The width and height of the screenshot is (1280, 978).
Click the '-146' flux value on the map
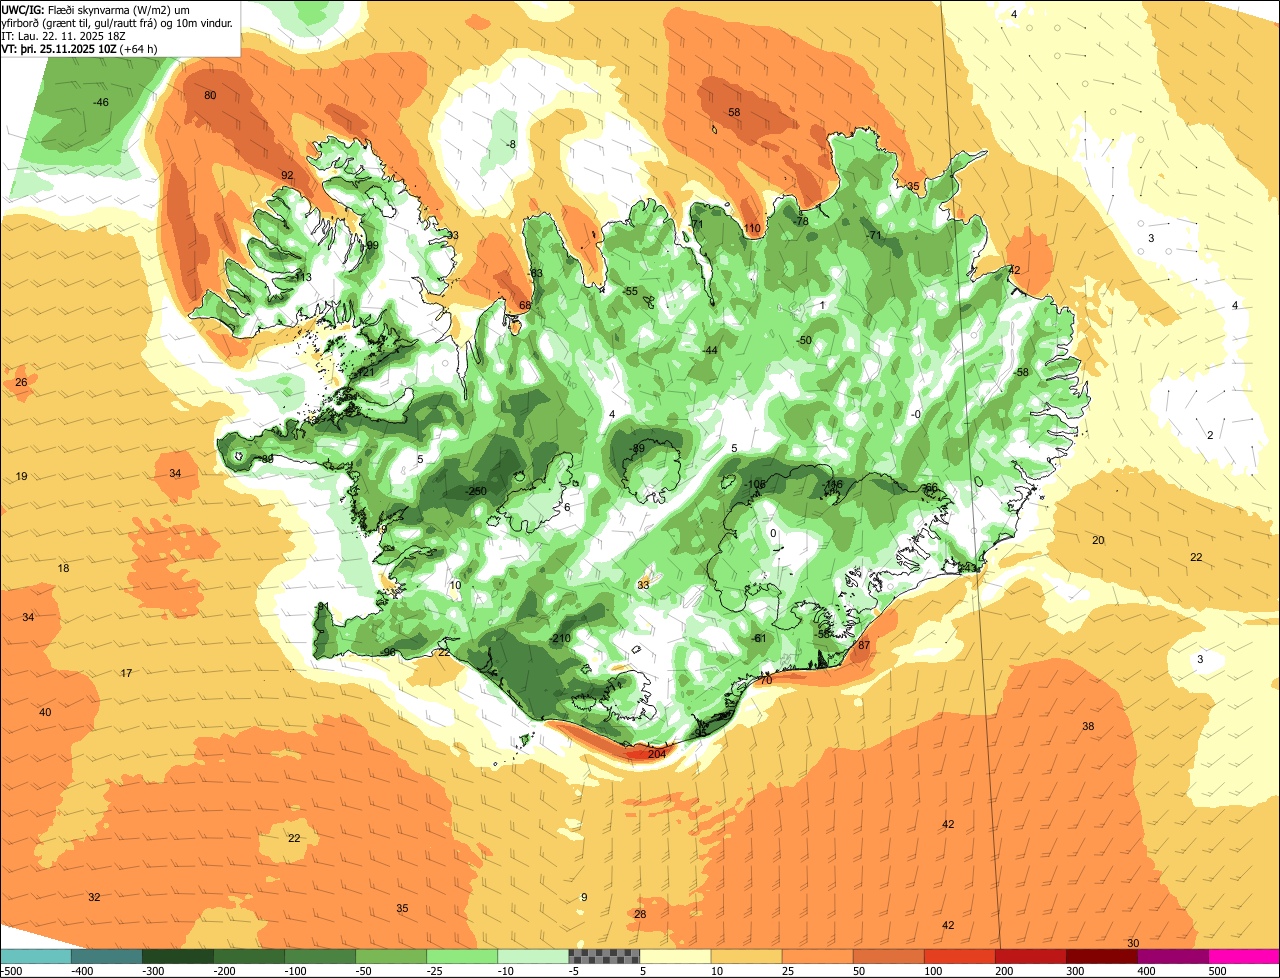(x=833, y=484)
